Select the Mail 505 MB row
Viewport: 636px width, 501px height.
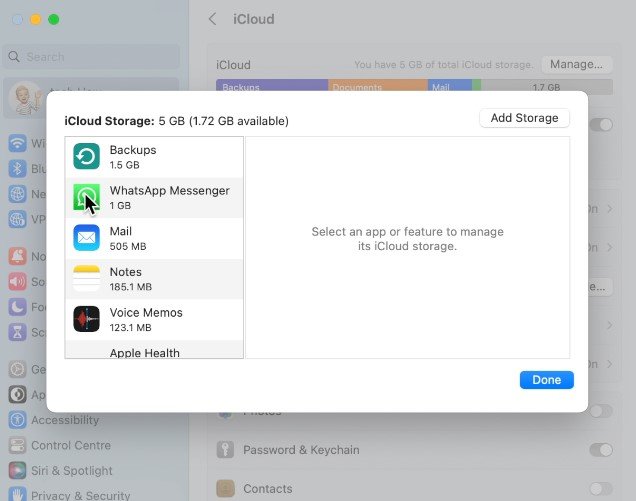(x=154, y=238)
